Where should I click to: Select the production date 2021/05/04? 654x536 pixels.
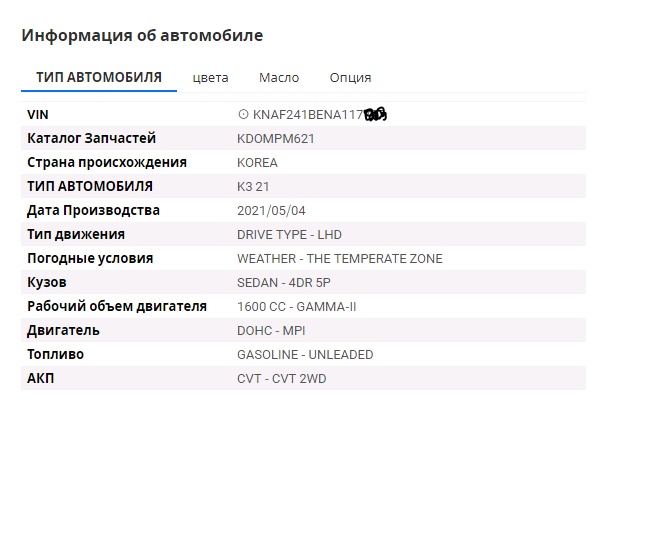click(271, 211)
